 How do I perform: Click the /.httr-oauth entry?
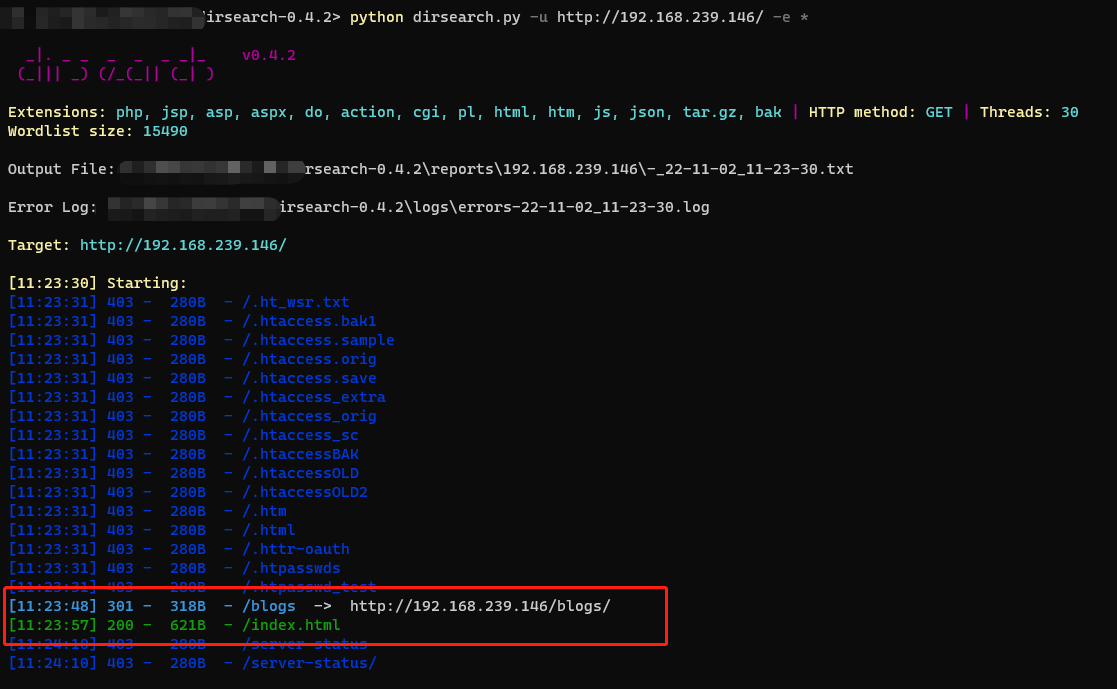point(296,549)
